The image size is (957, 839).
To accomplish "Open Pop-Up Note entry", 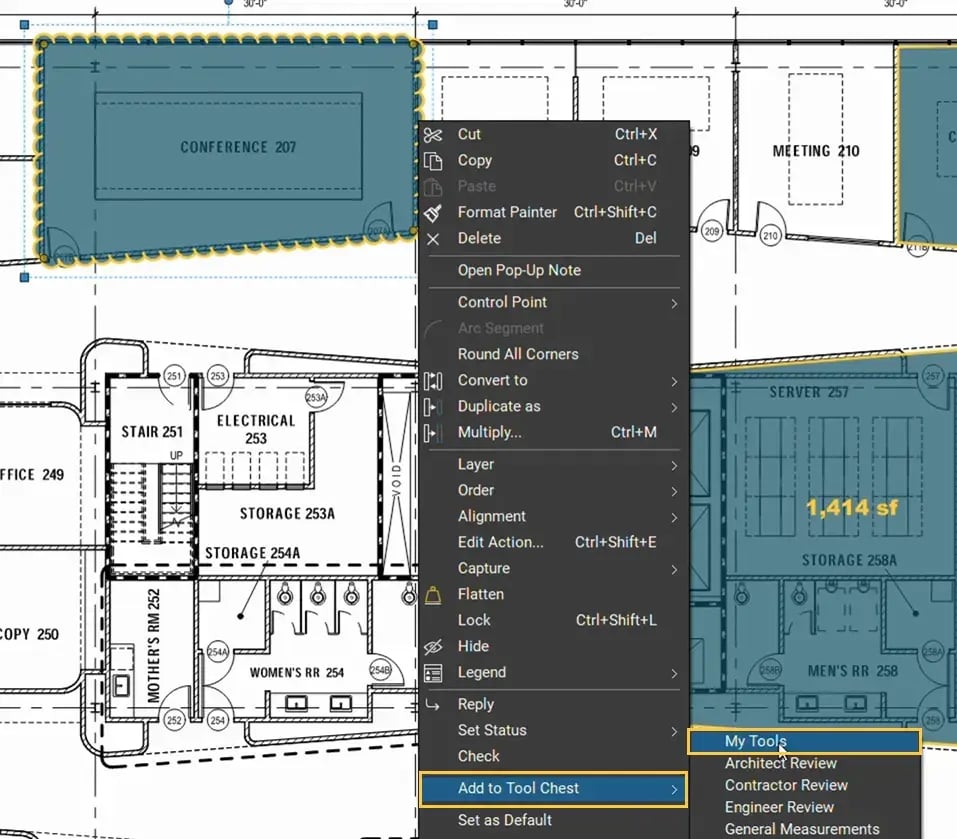I will (519, 270).
